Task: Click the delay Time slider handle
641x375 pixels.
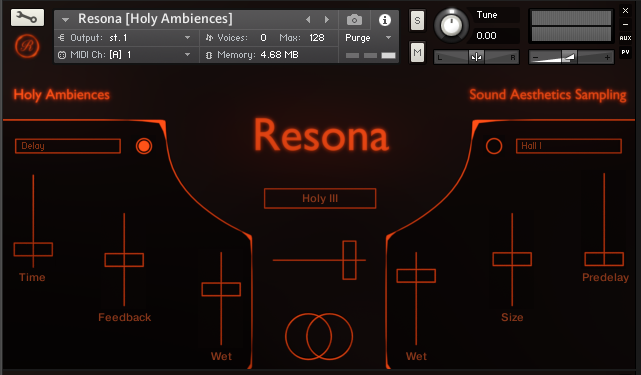Action: (33, 249)
